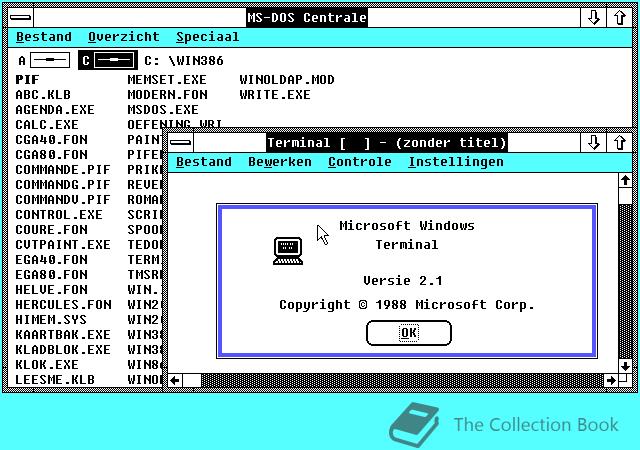Select CGA80.FON in the file list
This screenshot has height=450, width=640.
pos(51,155)
